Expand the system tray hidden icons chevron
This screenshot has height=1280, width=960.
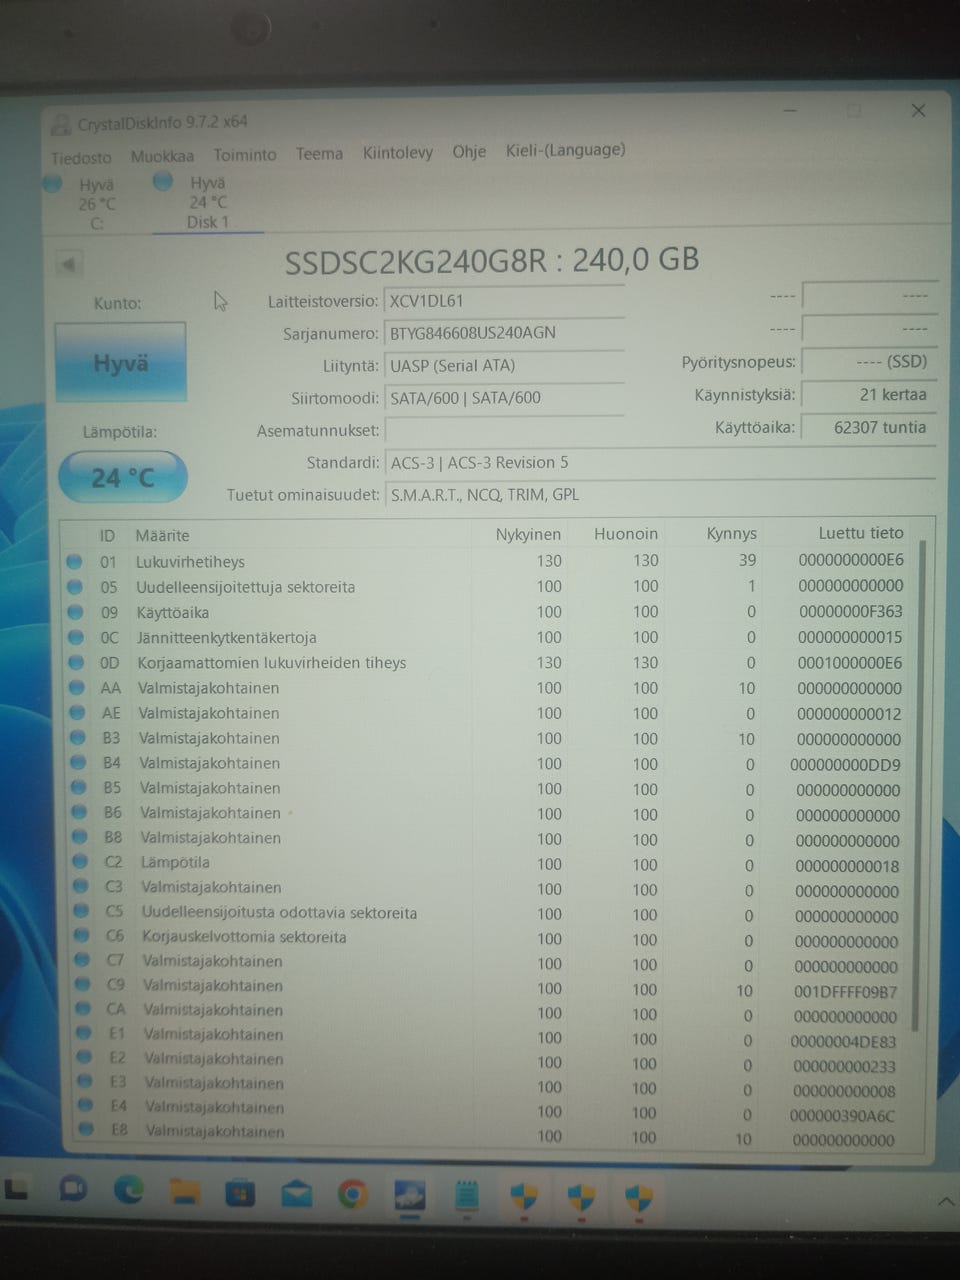click(946, 1201)
